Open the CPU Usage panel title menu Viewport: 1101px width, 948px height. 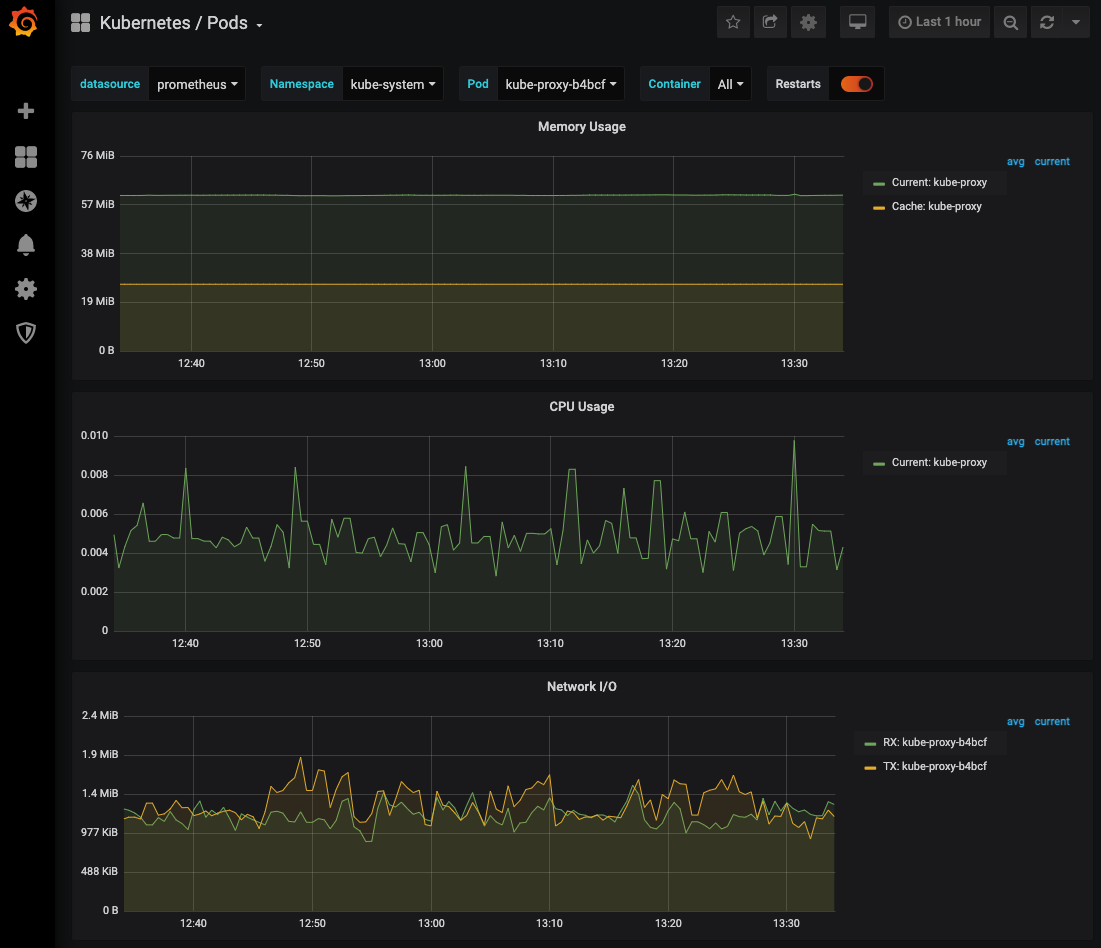[581, 407]
